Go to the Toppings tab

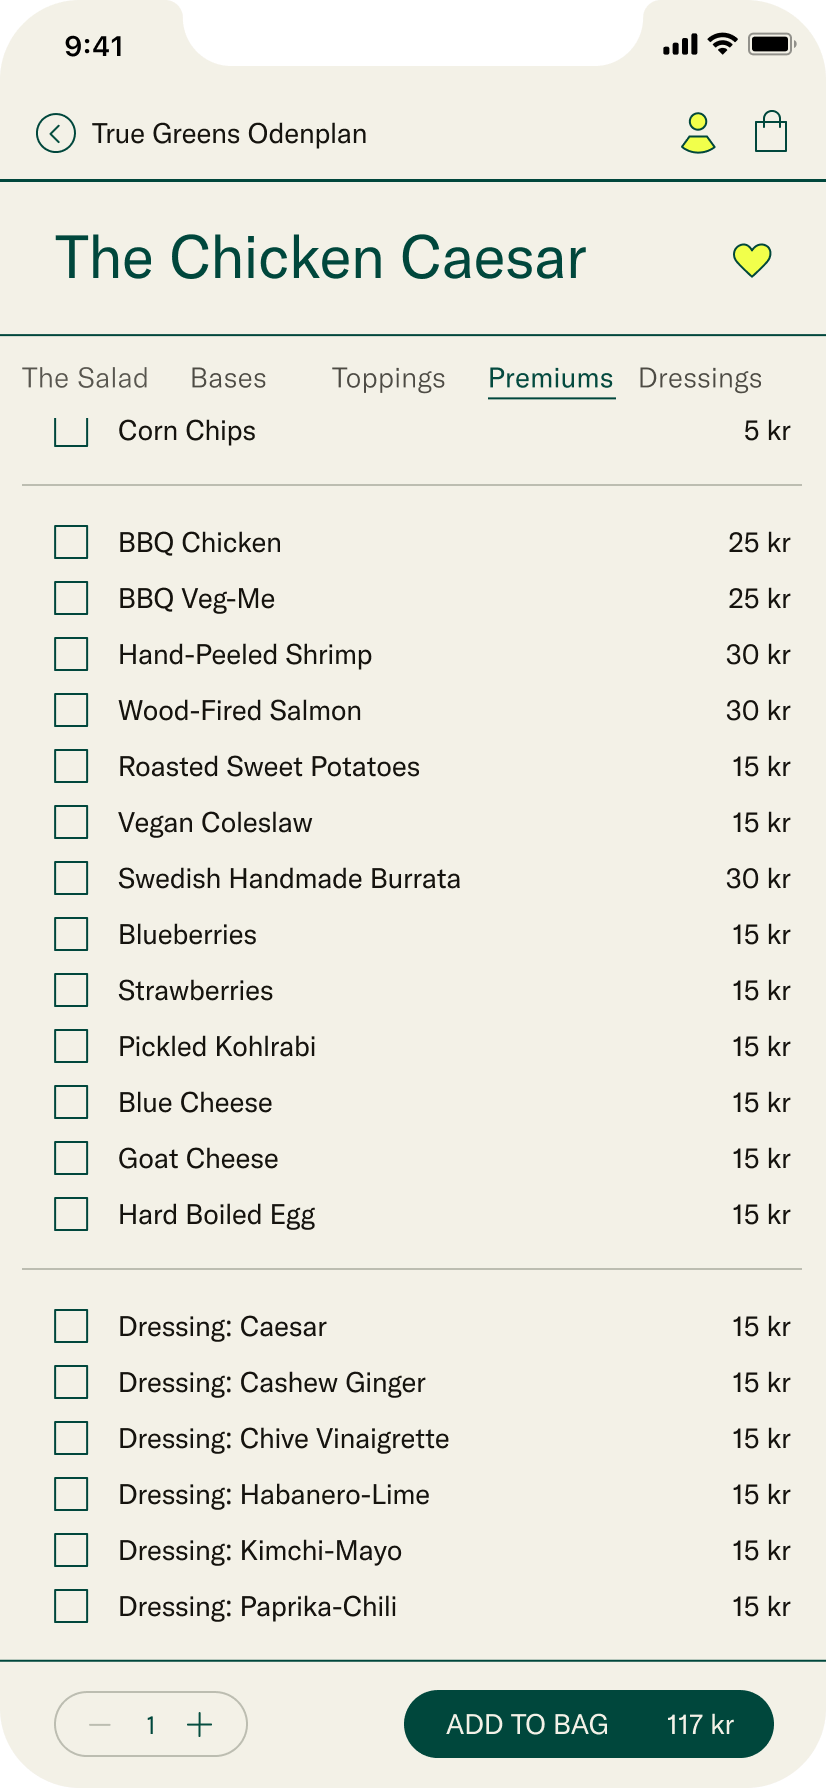[x=388, y=378]
